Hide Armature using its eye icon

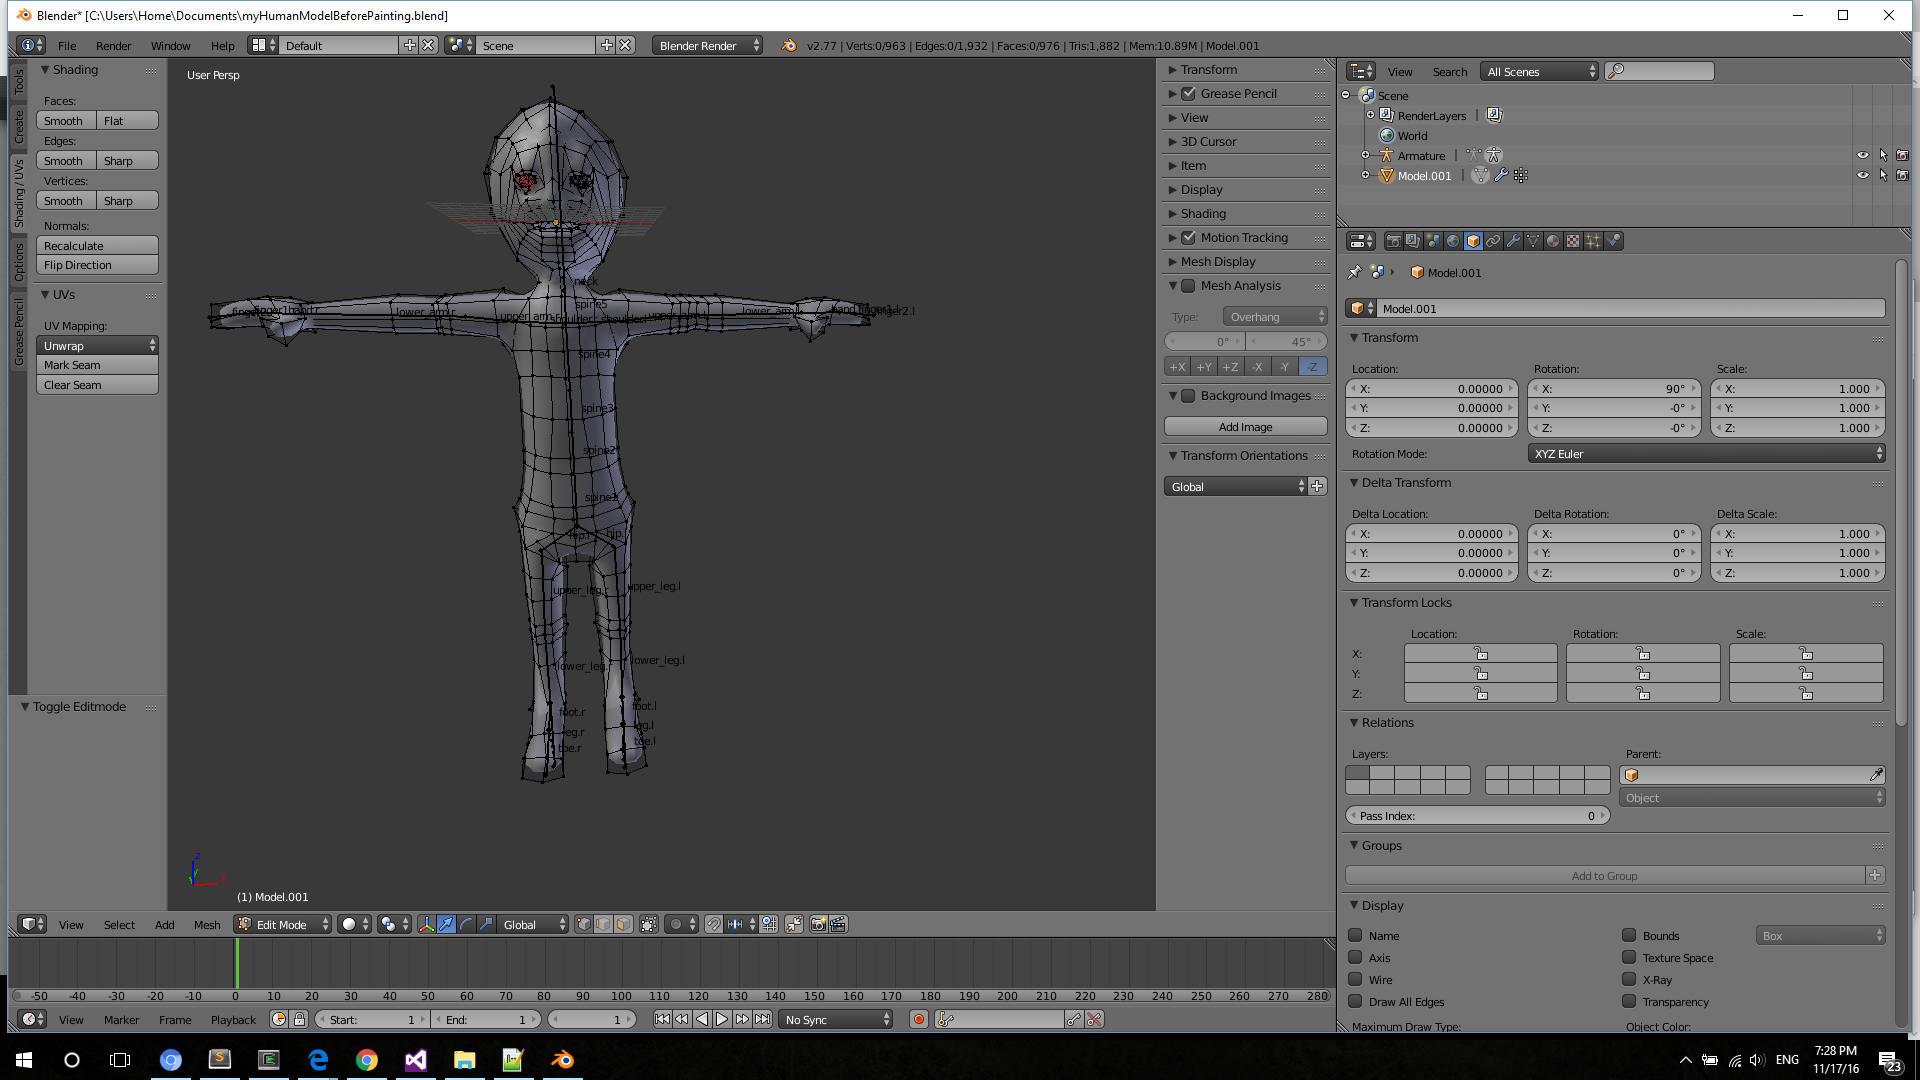tap(1863, 156)
